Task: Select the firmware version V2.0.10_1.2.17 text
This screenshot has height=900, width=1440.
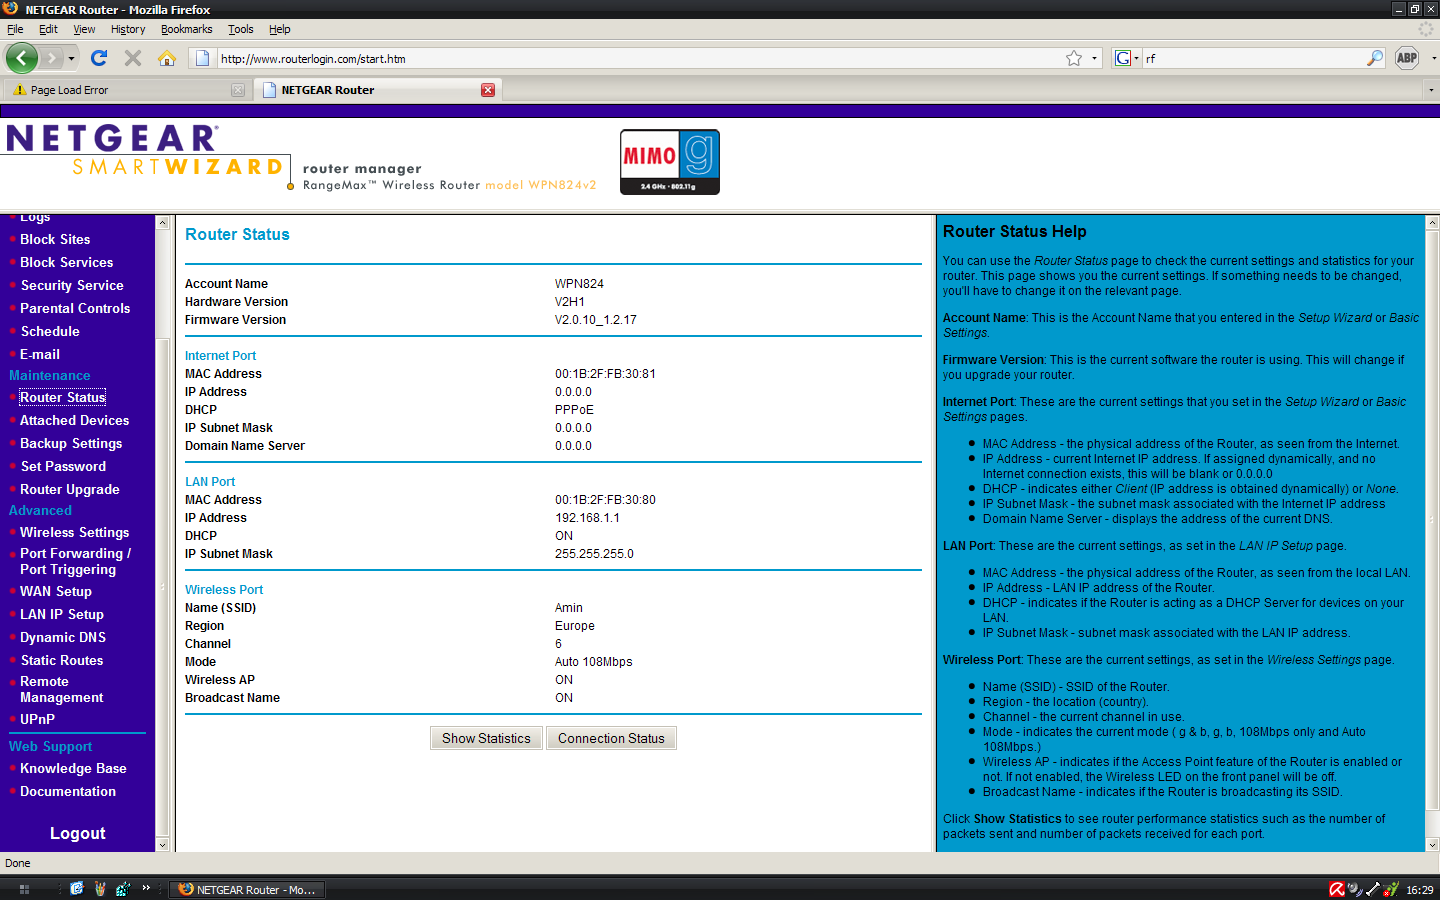Action: coord(596,320)
